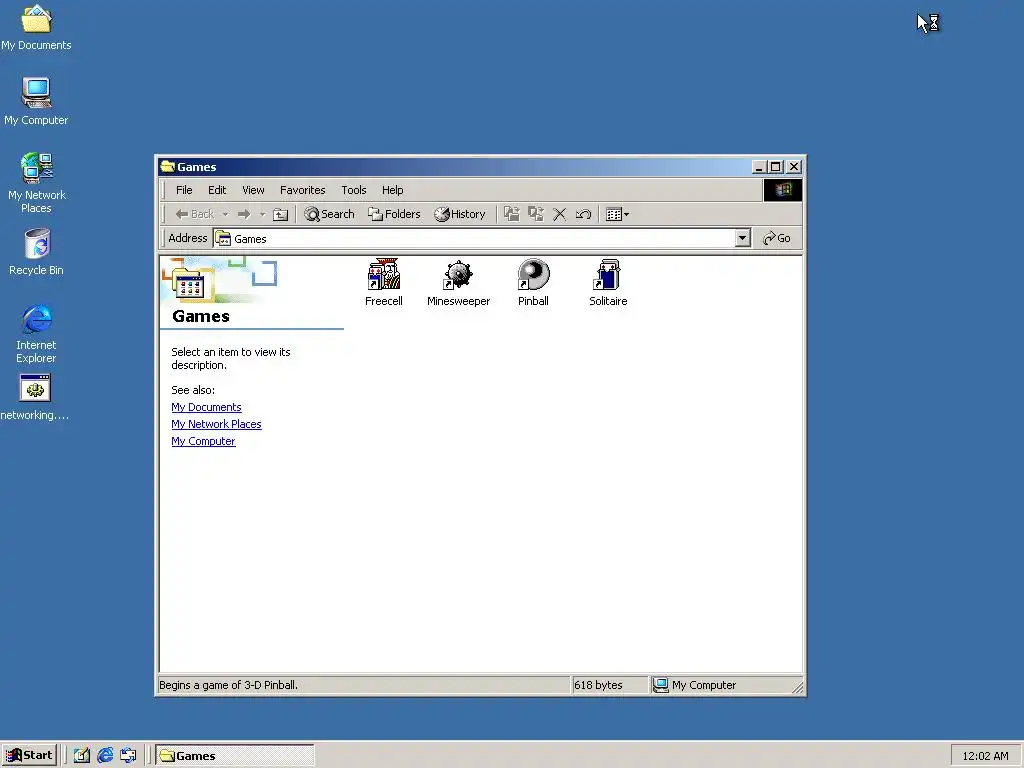Click the Back toolbar button
Viewport: 1024px width, 768px height.
195,214
